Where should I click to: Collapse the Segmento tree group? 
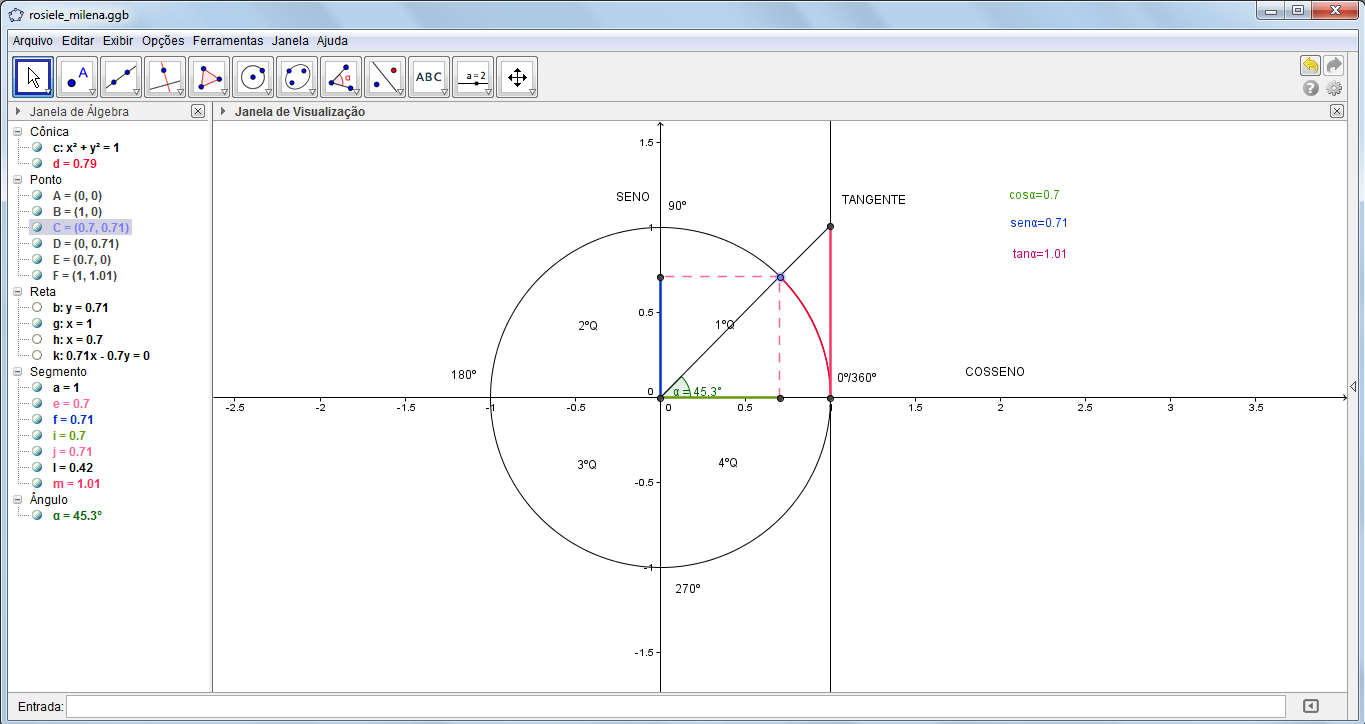(18, 371)
